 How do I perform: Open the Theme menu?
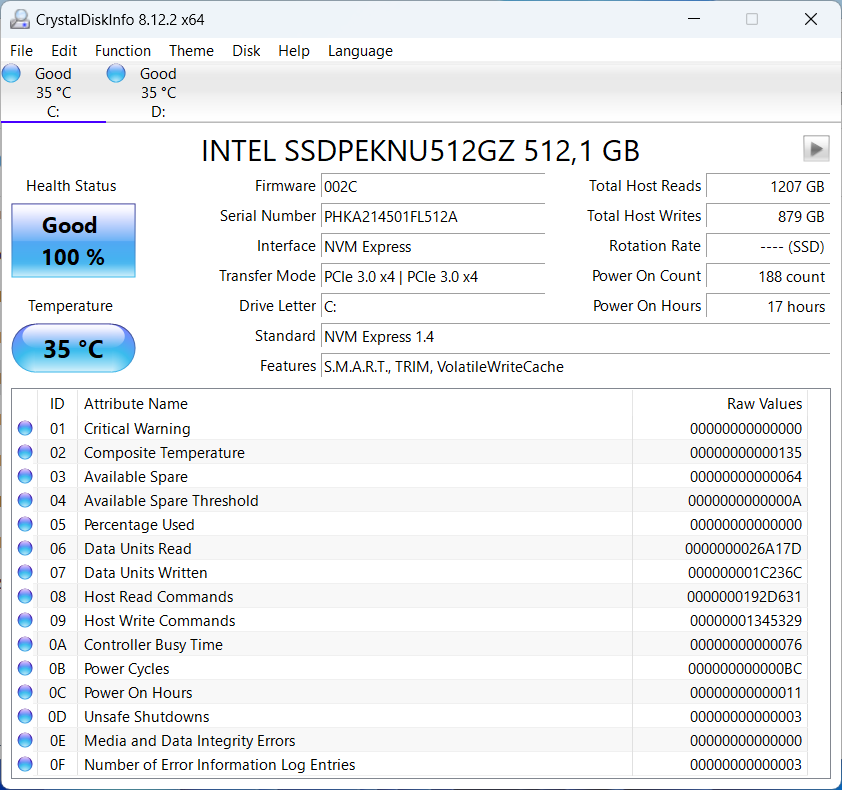(191, 51)
